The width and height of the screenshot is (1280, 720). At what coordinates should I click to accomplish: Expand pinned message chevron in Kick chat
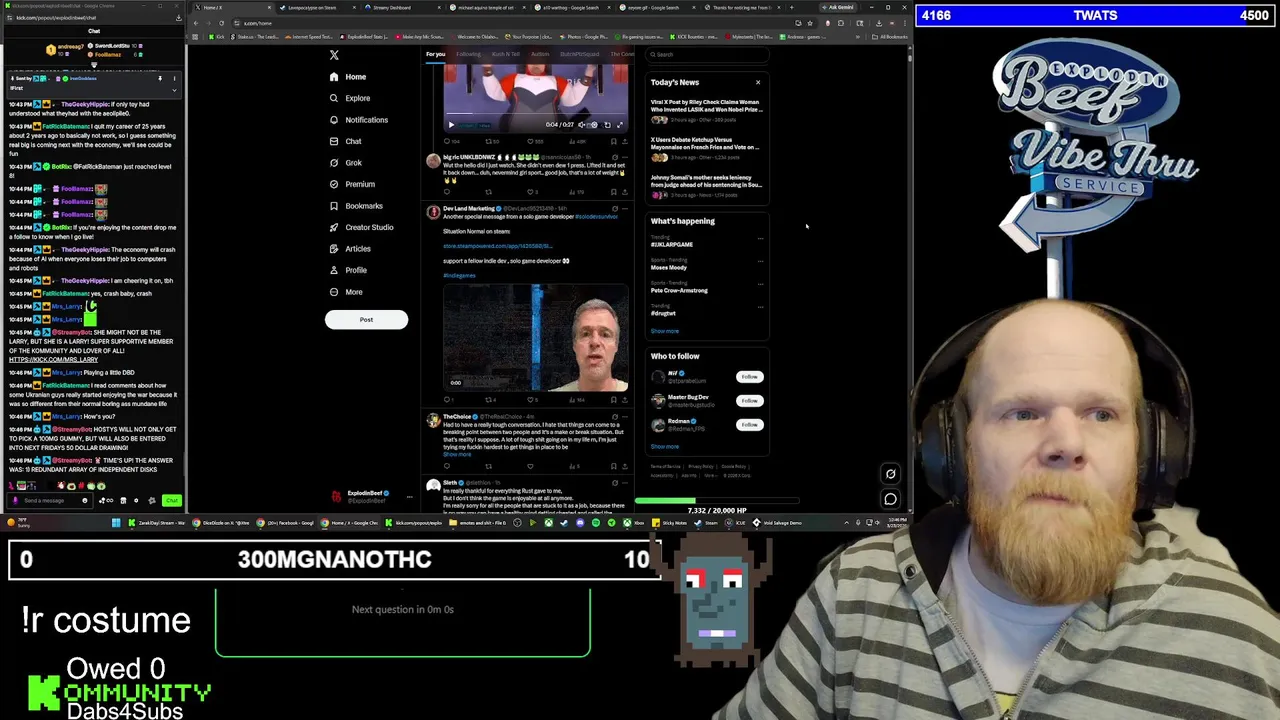point(174,91)
